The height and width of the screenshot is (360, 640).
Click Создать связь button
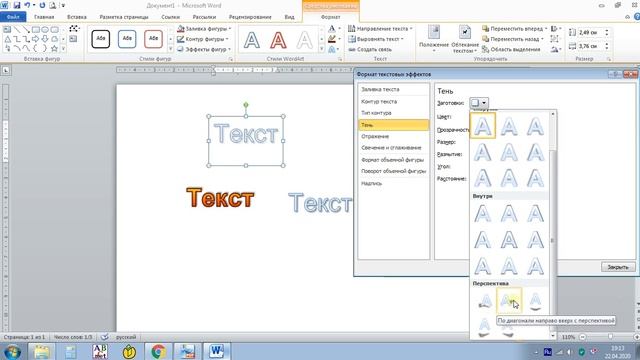pyautogui.click(x=370, y=49)
